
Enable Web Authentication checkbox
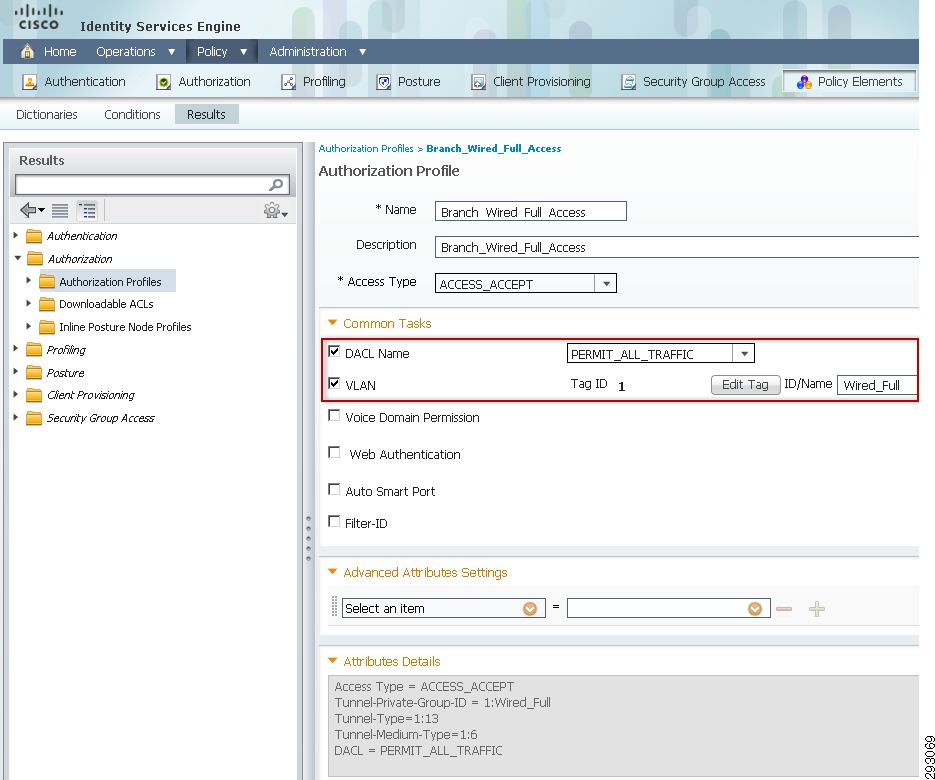click(x=335, y=453)
